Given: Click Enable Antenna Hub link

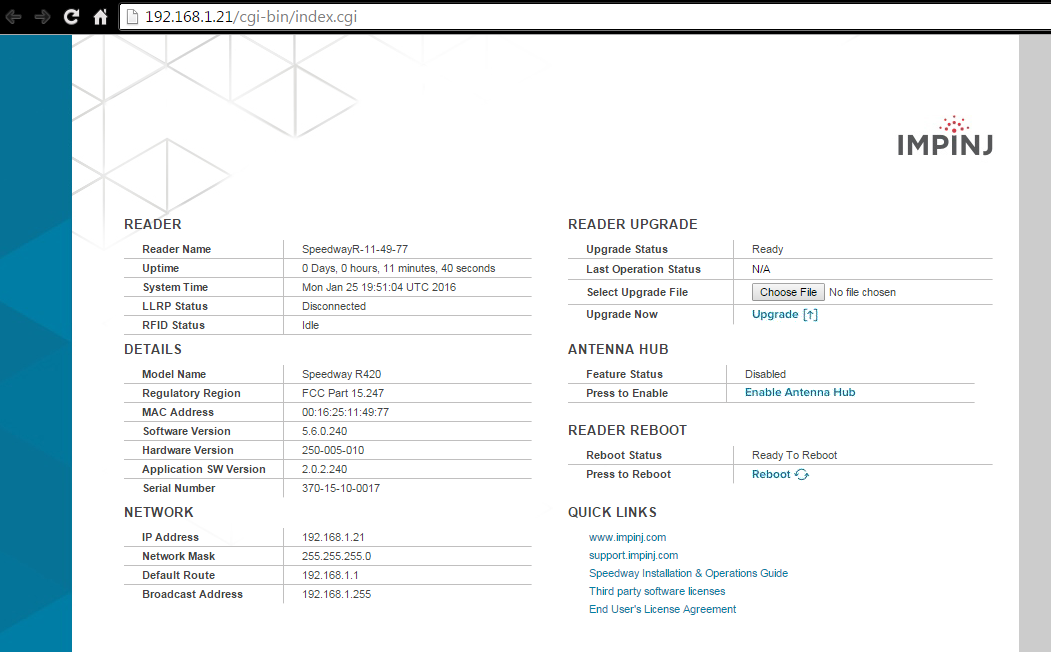Looking at the screenshot, I should [x=800, y=393].
